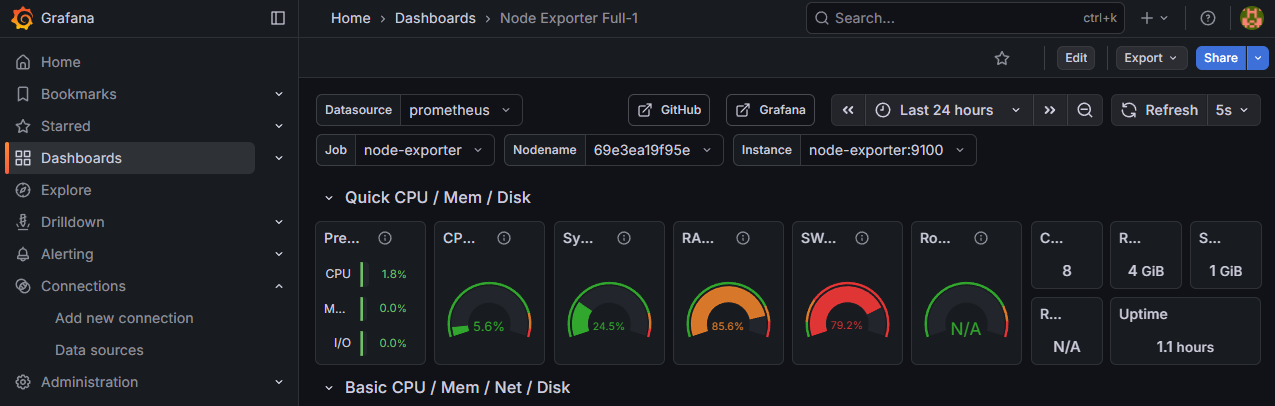1275x406 pixels.
Task: Toggle the sidebar dock icon
Action: (x=278, y=18)
